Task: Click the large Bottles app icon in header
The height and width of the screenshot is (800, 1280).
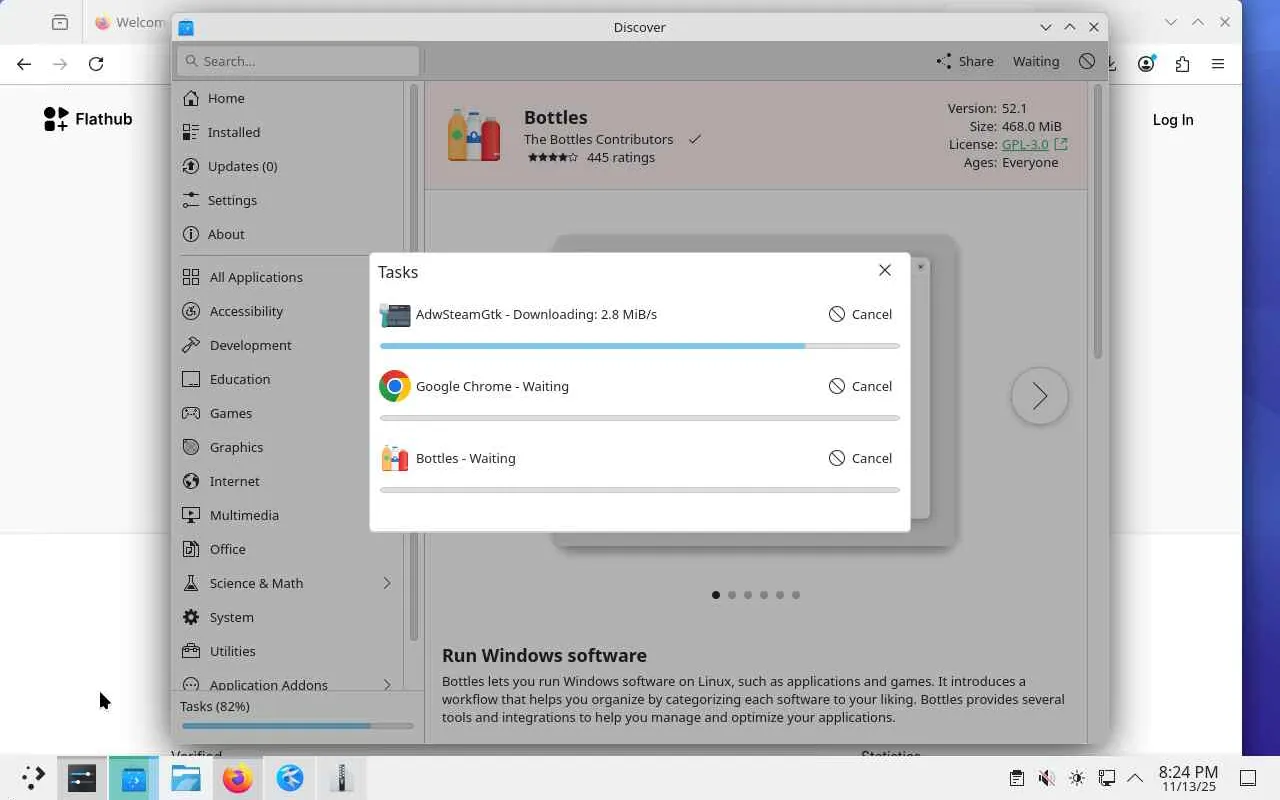Action: click(x=474, y=135)
